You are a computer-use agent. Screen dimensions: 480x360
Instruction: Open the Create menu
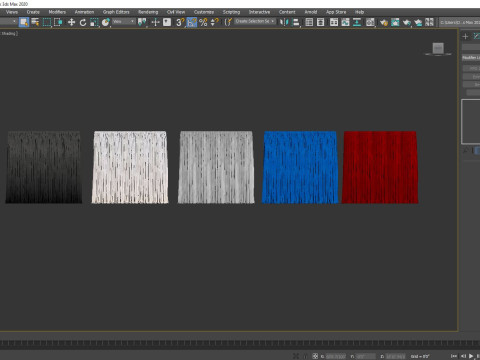point(33,12)
